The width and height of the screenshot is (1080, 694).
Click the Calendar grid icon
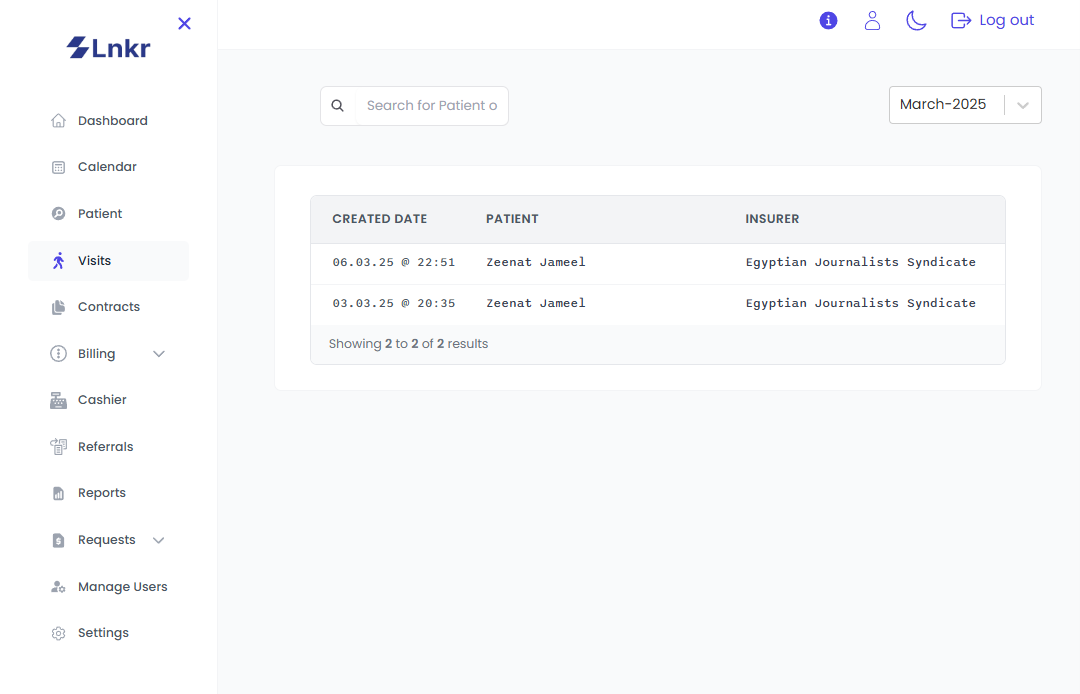[59, 167]
